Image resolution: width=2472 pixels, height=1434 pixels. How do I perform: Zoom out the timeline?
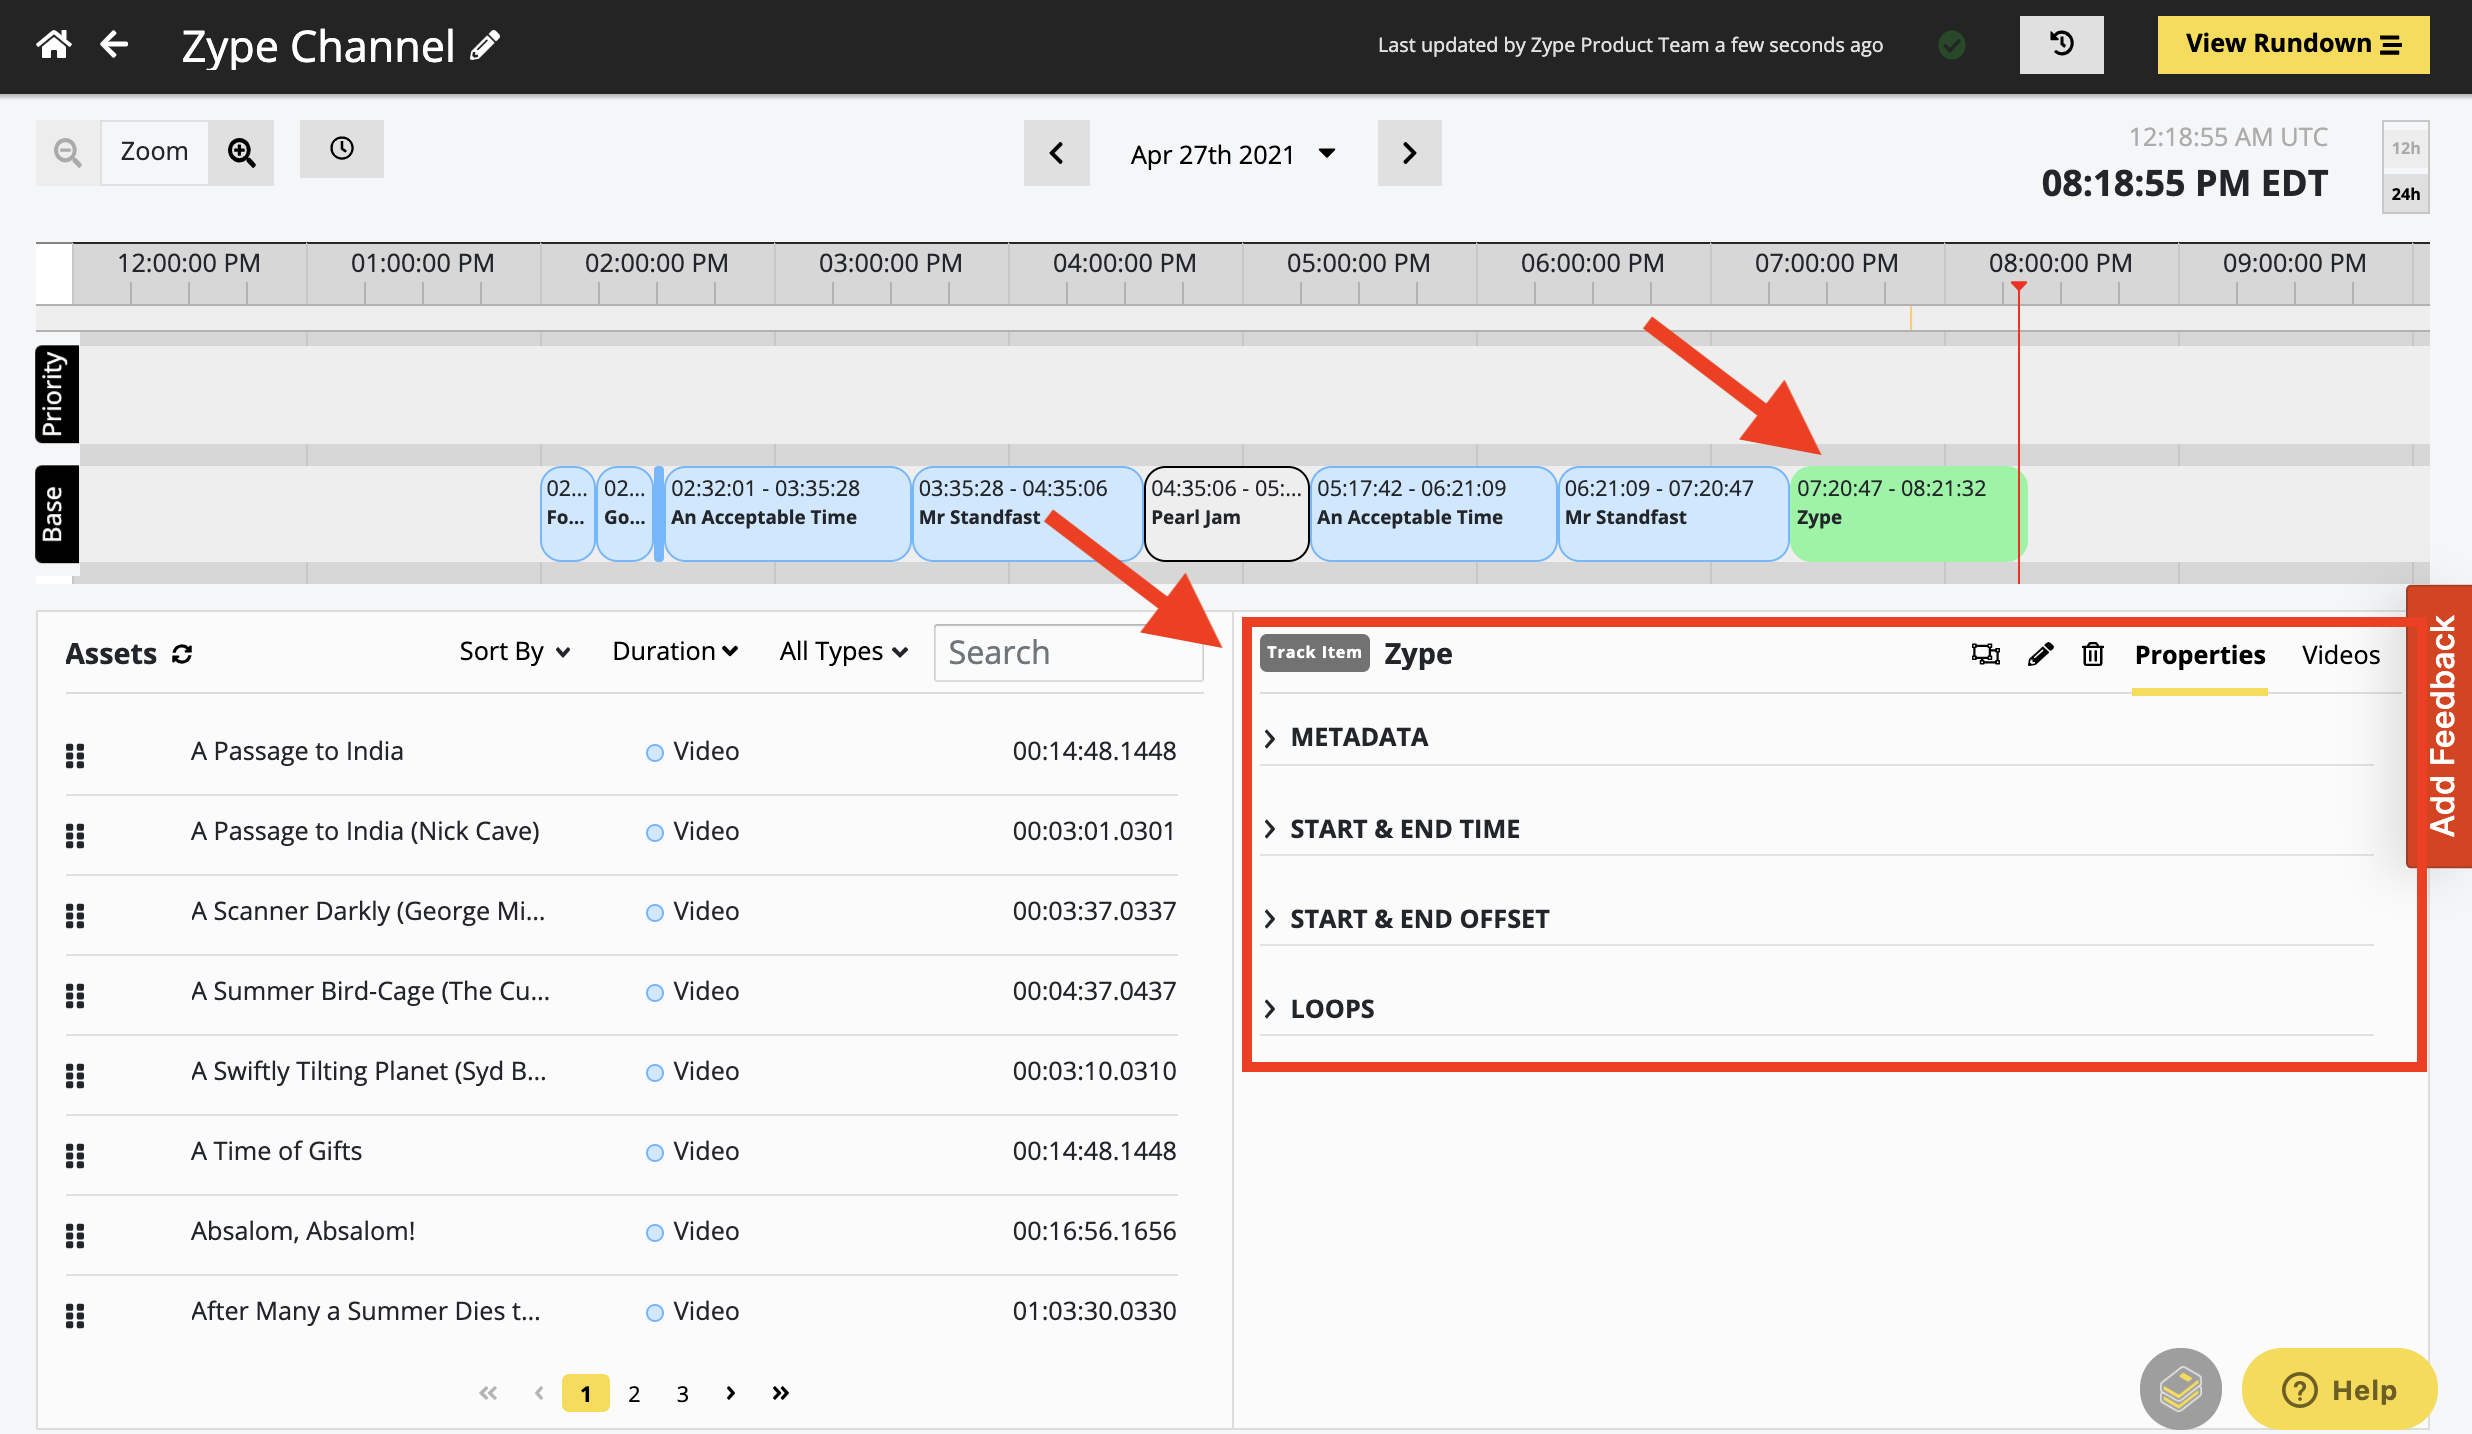(68, 152)
